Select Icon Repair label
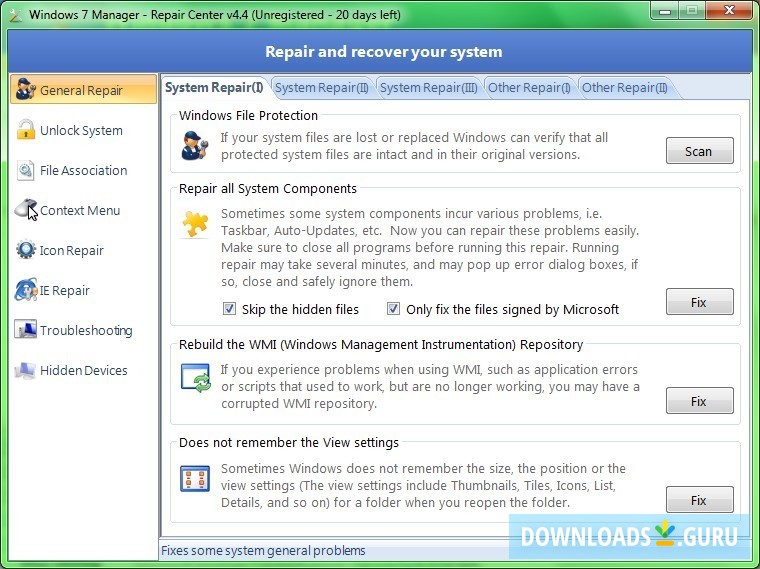The width and height of the screenshot is (760, 569). (x=72, y=251)
